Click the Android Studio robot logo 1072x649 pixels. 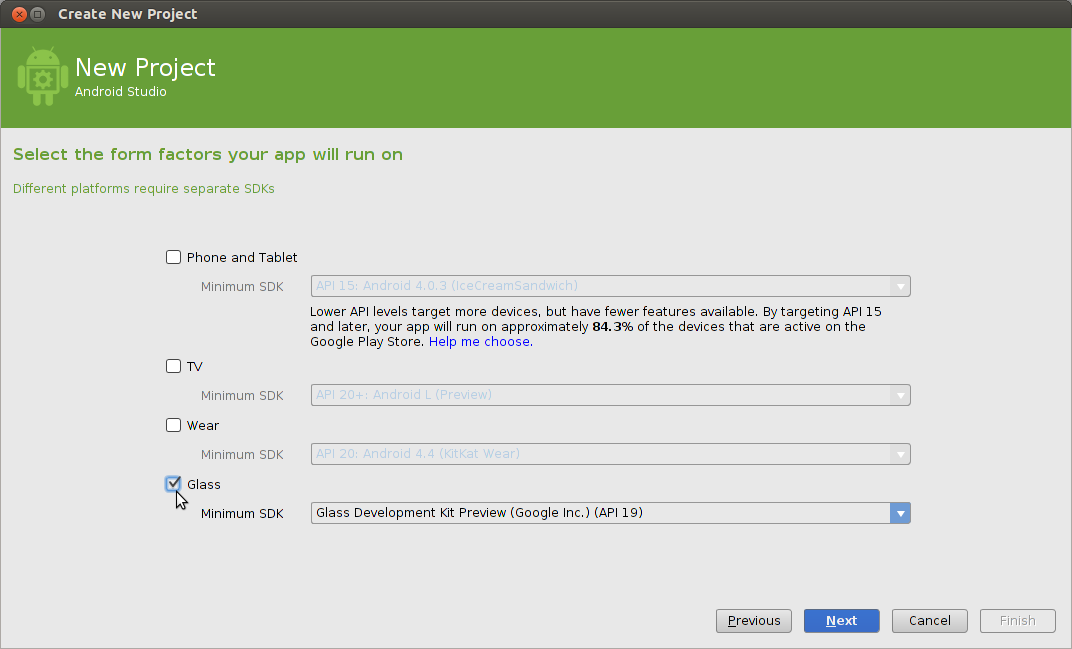pos(42,76)
